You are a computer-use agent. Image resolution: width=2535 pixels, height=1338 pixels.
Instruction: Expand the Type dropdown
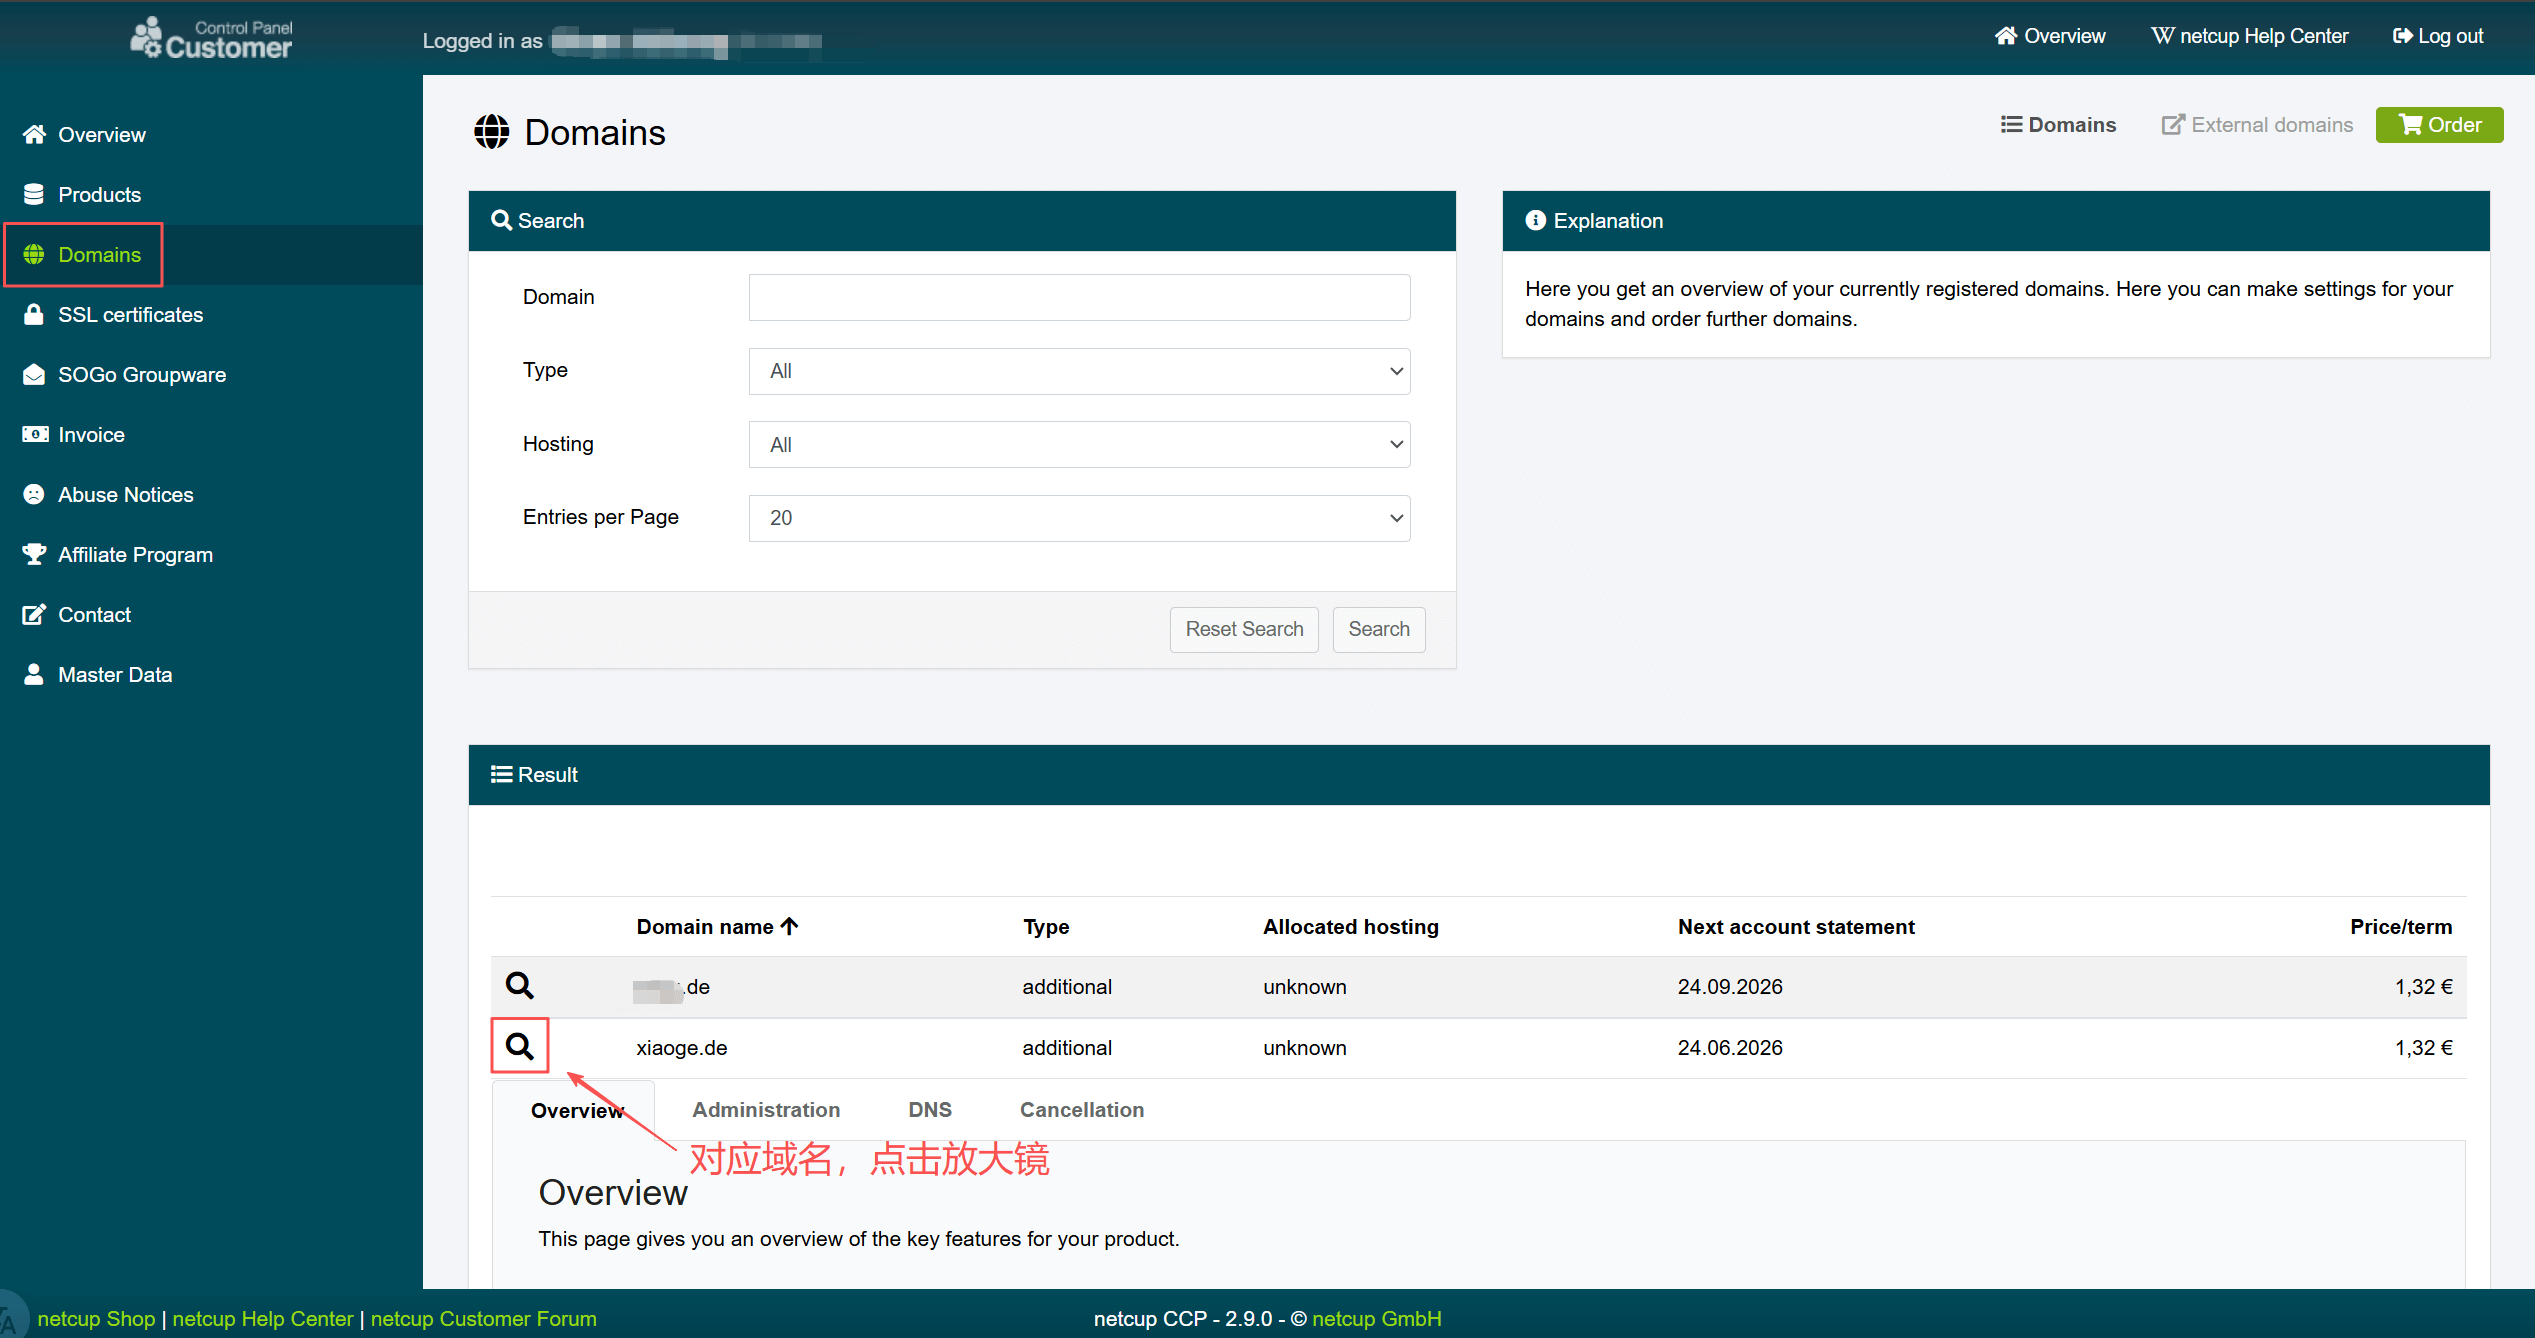coord(1079,371)
